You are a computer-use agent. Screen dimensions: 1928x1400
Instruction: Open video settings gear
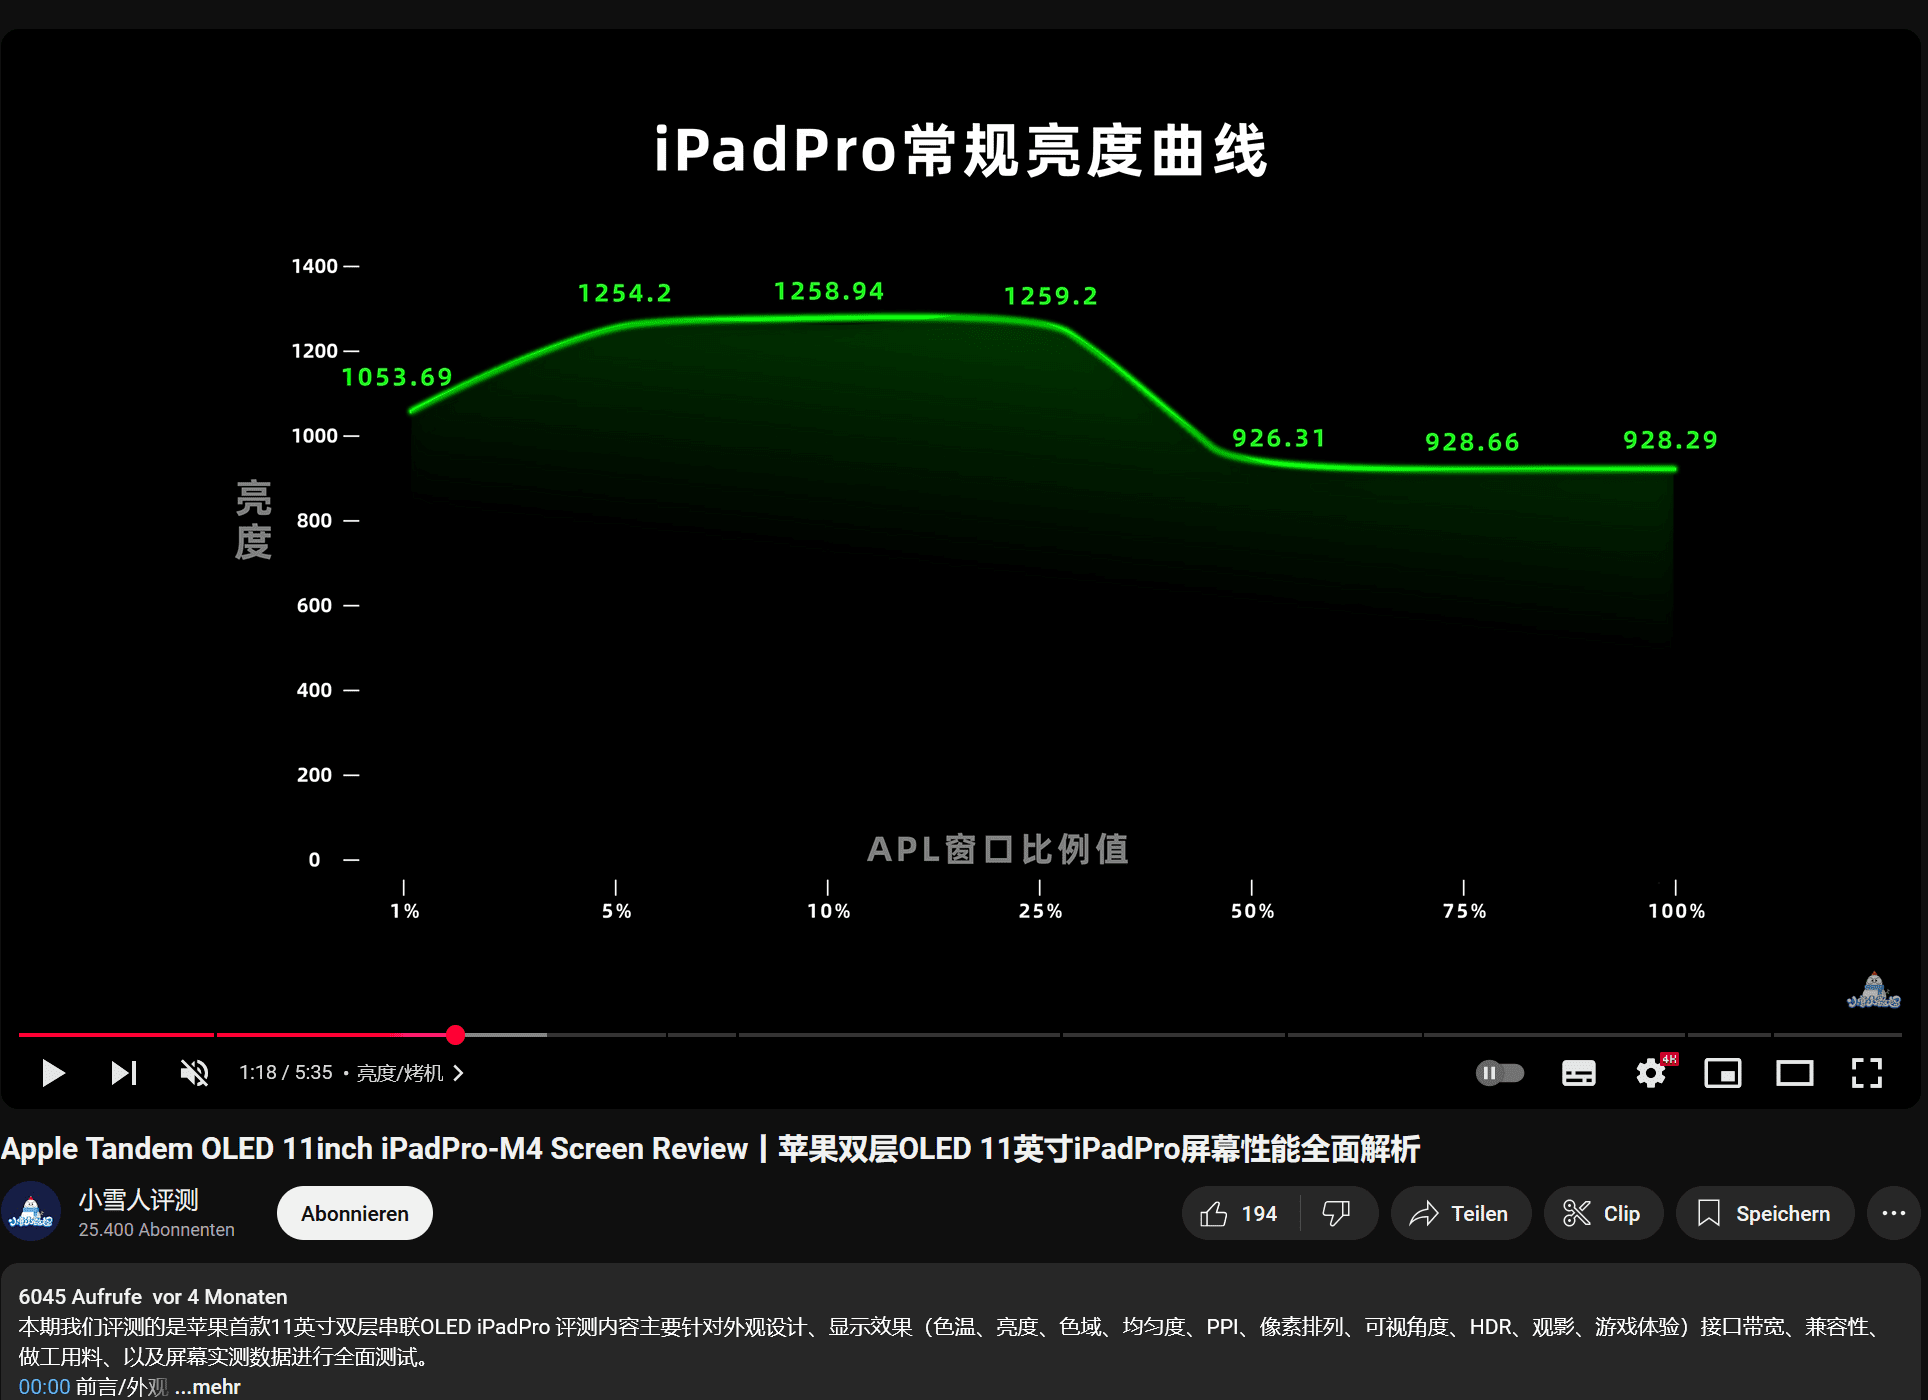(1651, 1073)
